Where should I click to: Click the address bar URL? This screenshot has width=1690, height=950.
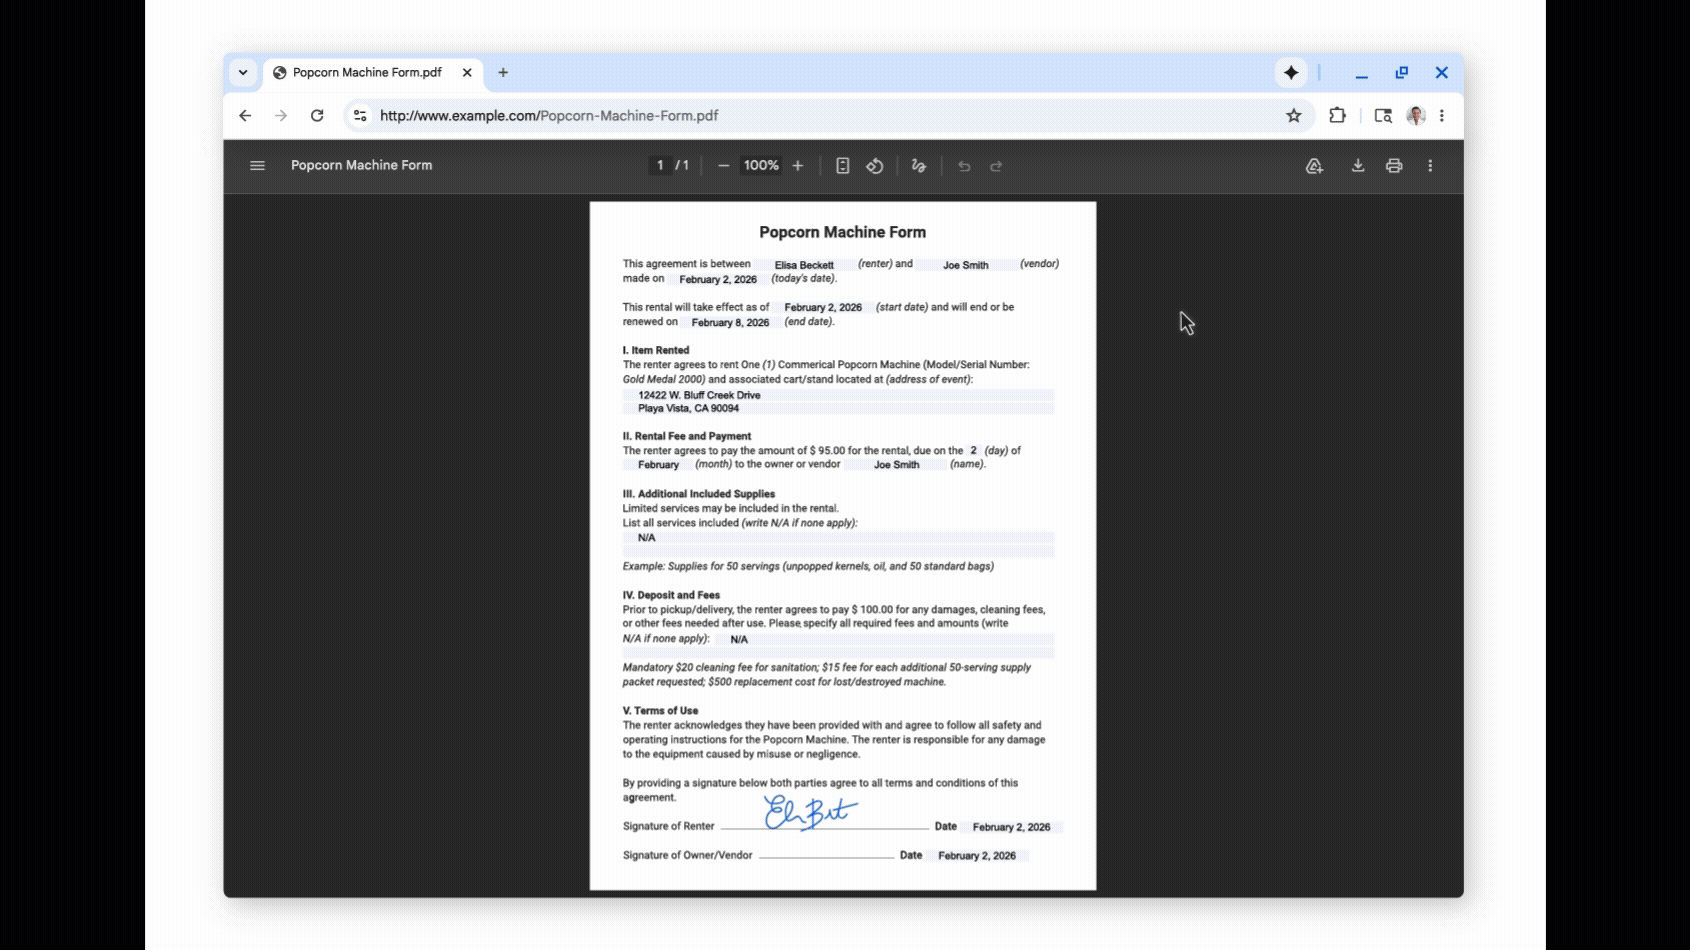549,116
